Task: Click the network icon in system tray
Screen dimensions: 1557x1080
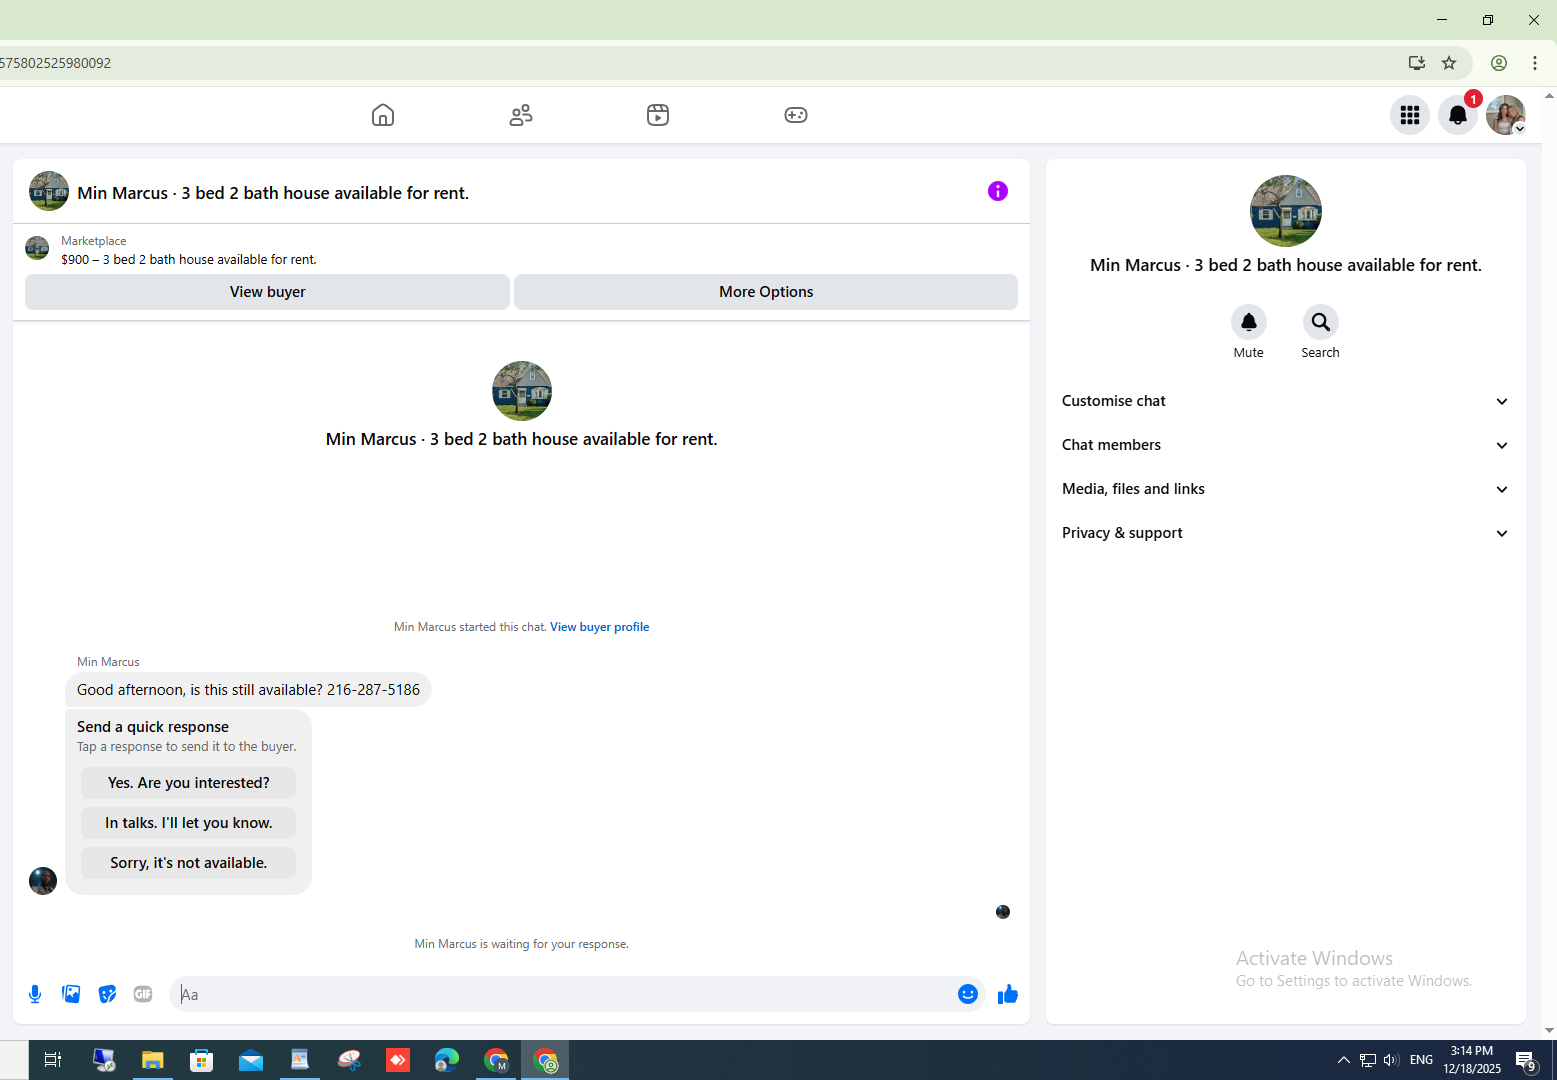Action: (x=1368, y=1060)
